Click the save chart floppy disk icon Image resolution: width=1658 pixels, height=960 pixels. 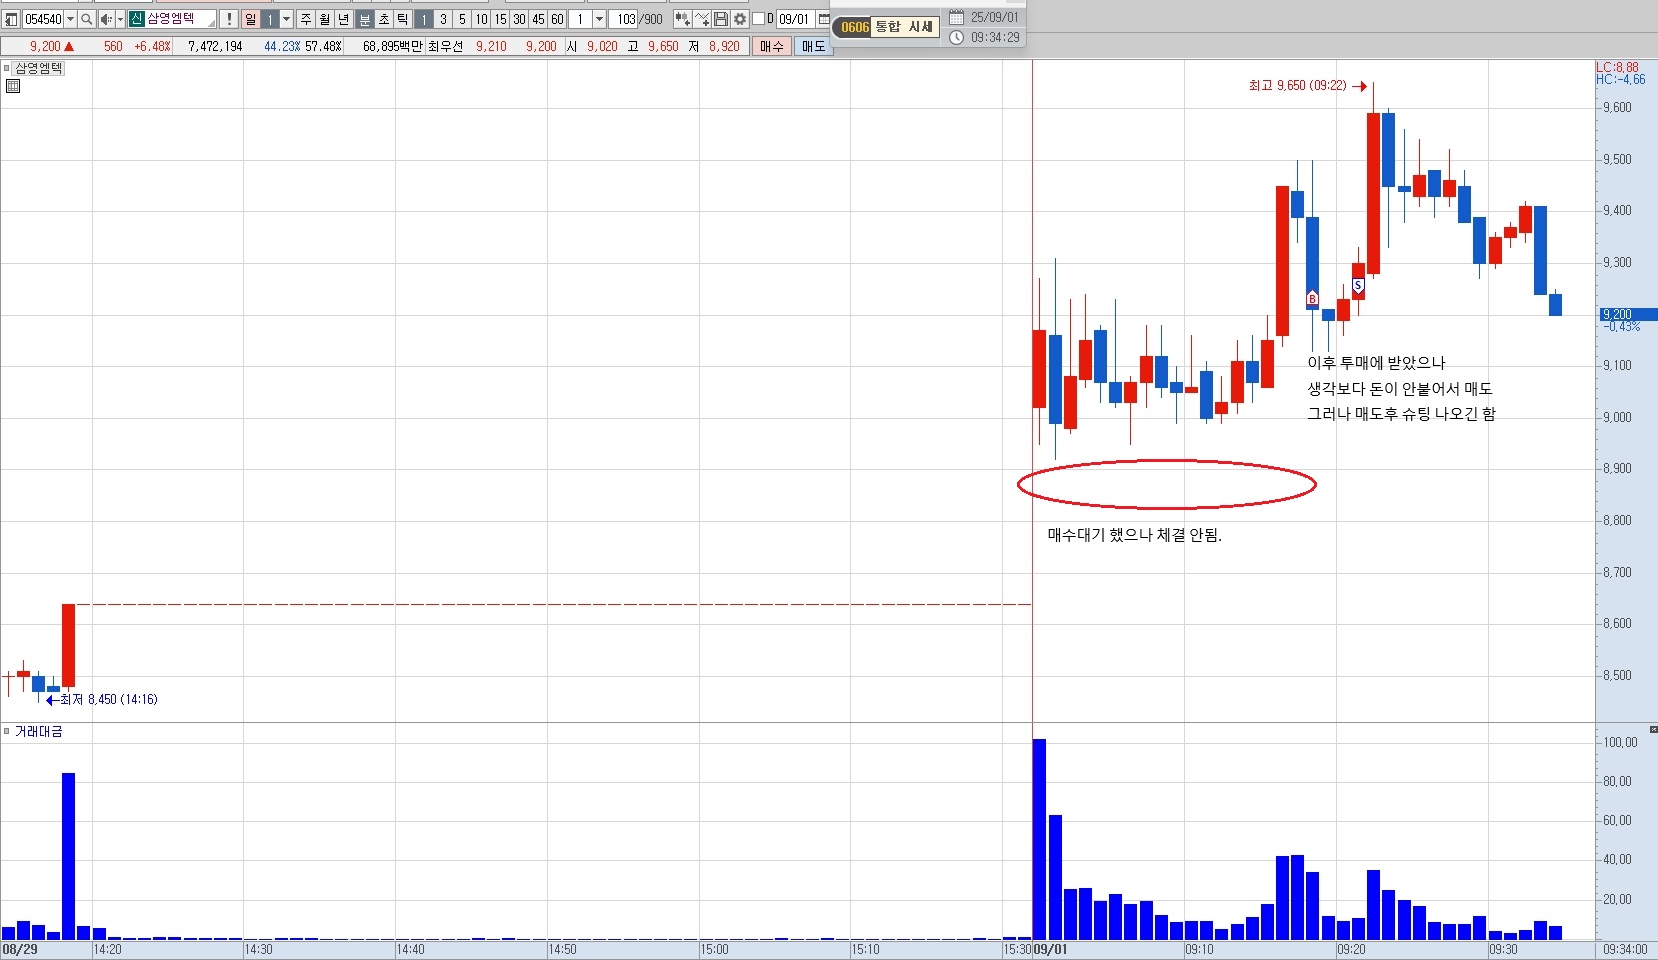(x=721, y=19)
